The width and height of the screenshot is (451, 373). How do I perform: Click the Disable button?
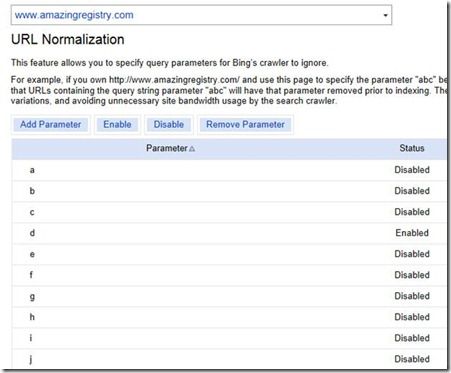[169, 124]
